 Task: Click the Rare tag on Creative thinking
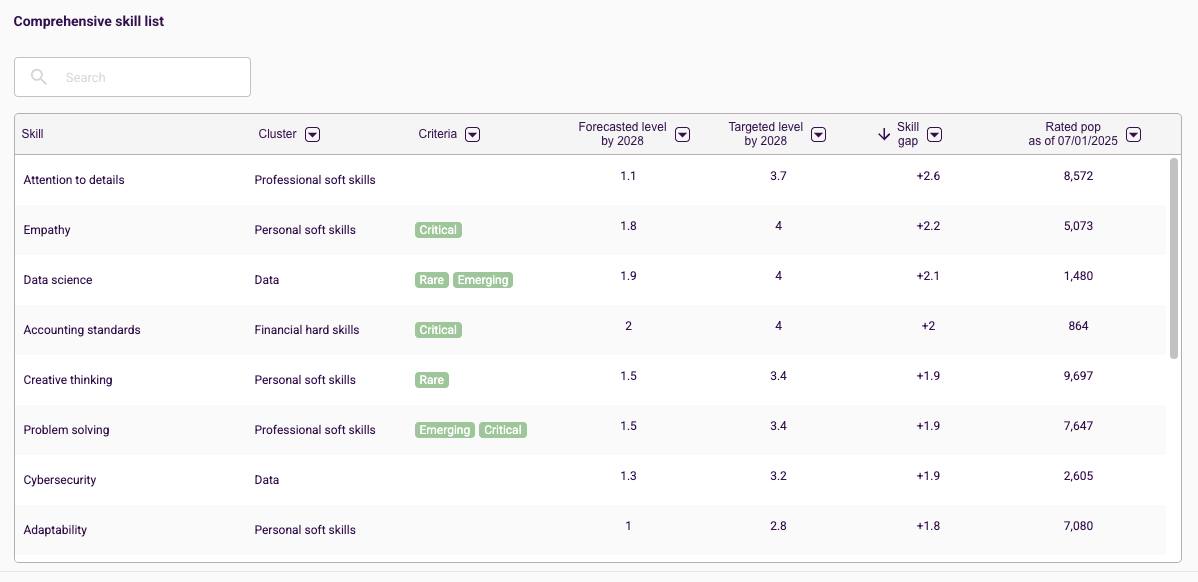[x=432, y=380]
